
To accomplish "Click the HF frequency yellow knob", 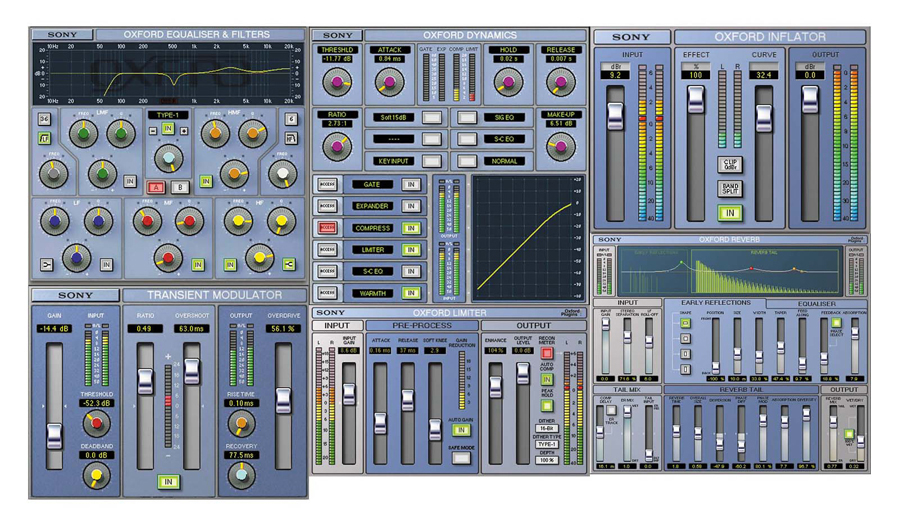I will click(x=238, y=221).
